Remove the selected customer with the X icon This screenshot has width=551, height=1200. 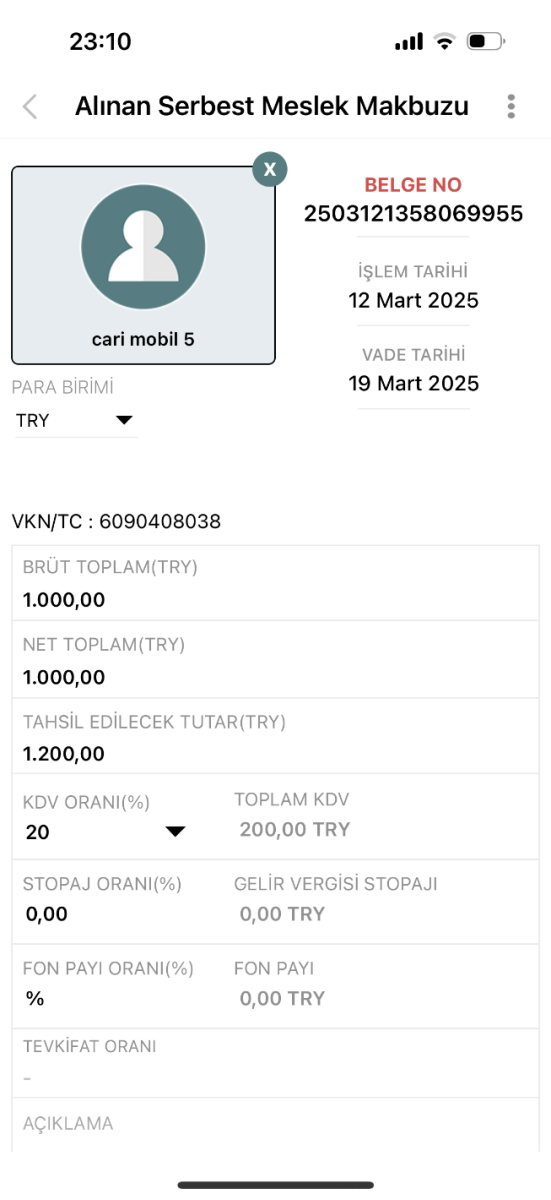[x=270, y=169]
